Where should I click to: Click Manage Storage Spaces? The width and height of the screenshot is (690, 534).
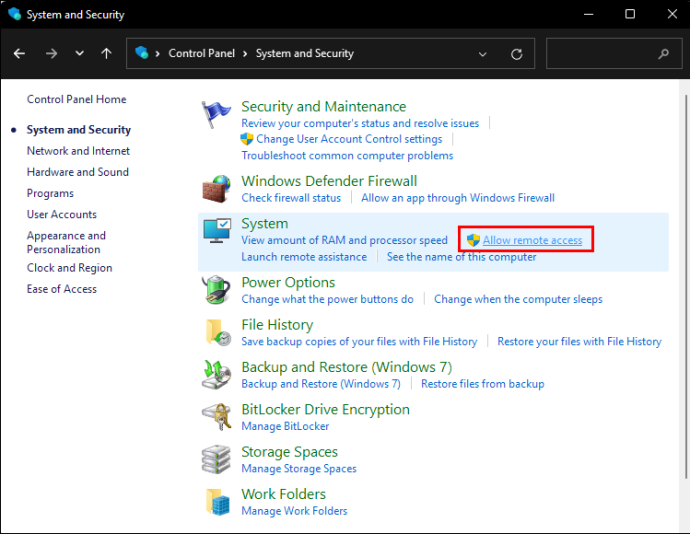click(299, 468)
